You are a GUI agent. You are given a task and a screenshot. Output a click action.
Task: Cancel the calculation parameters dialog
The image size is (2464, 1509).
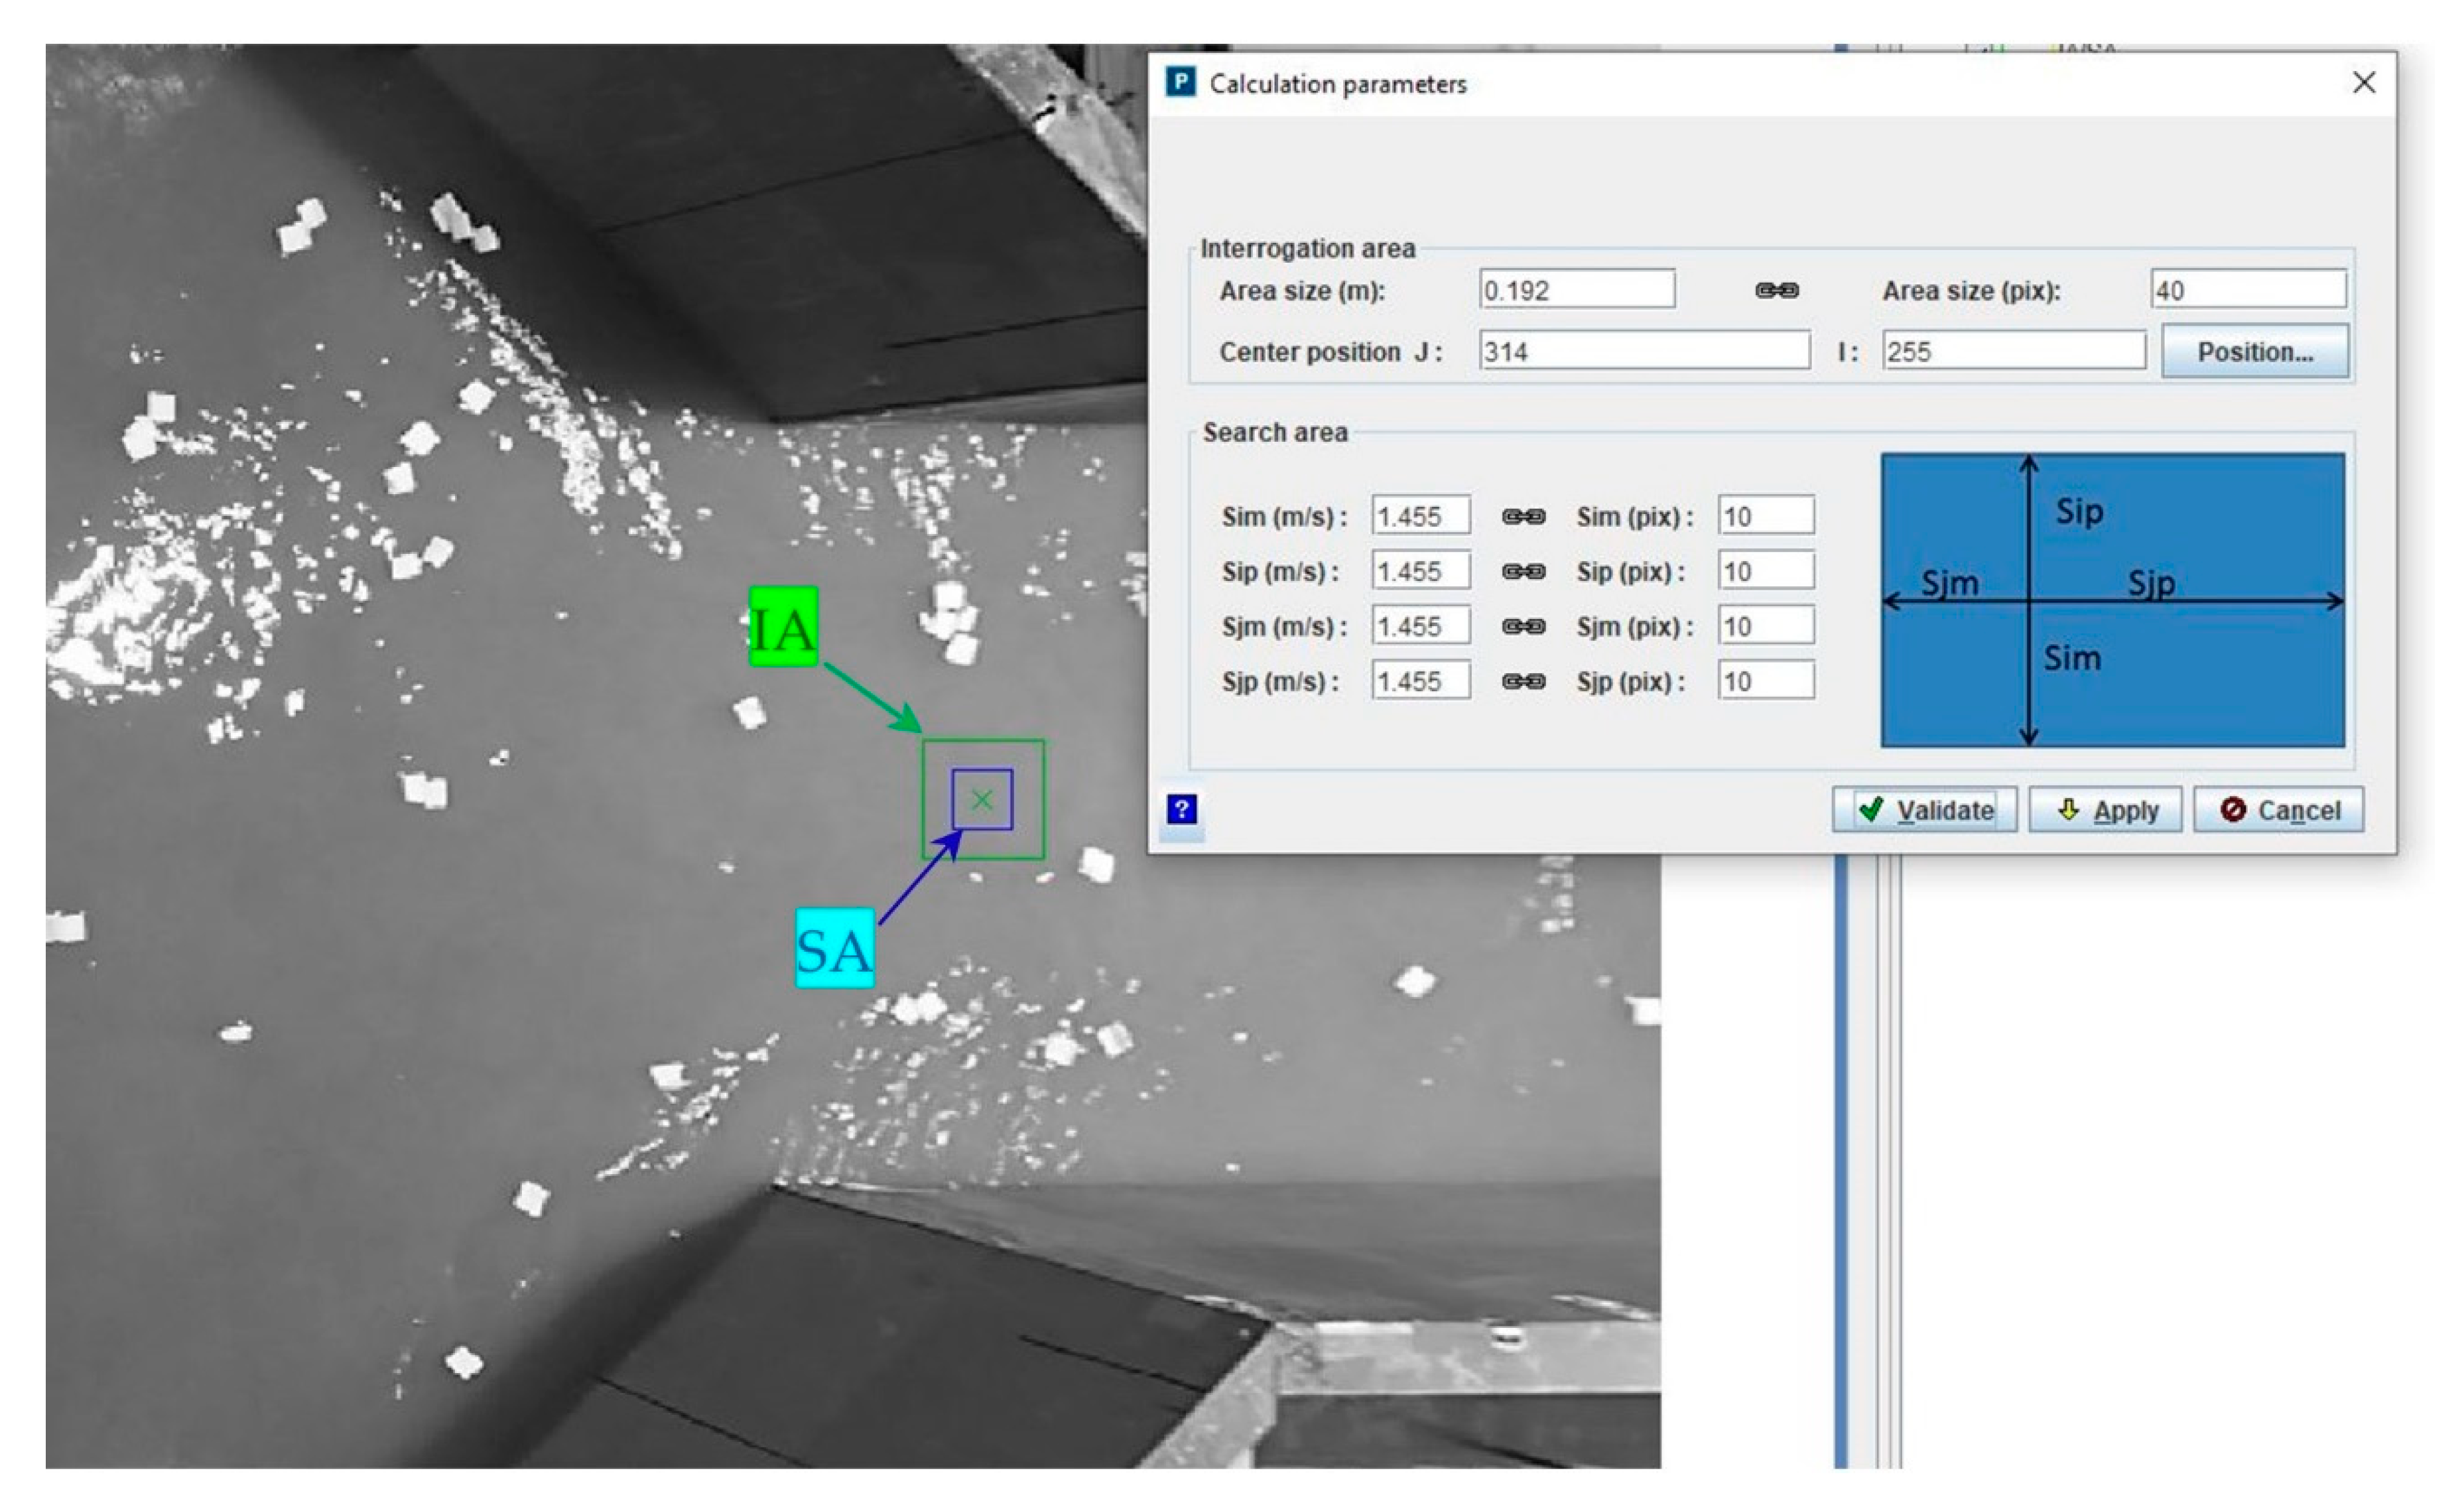pyautogui.click(x=2278, y=810)
